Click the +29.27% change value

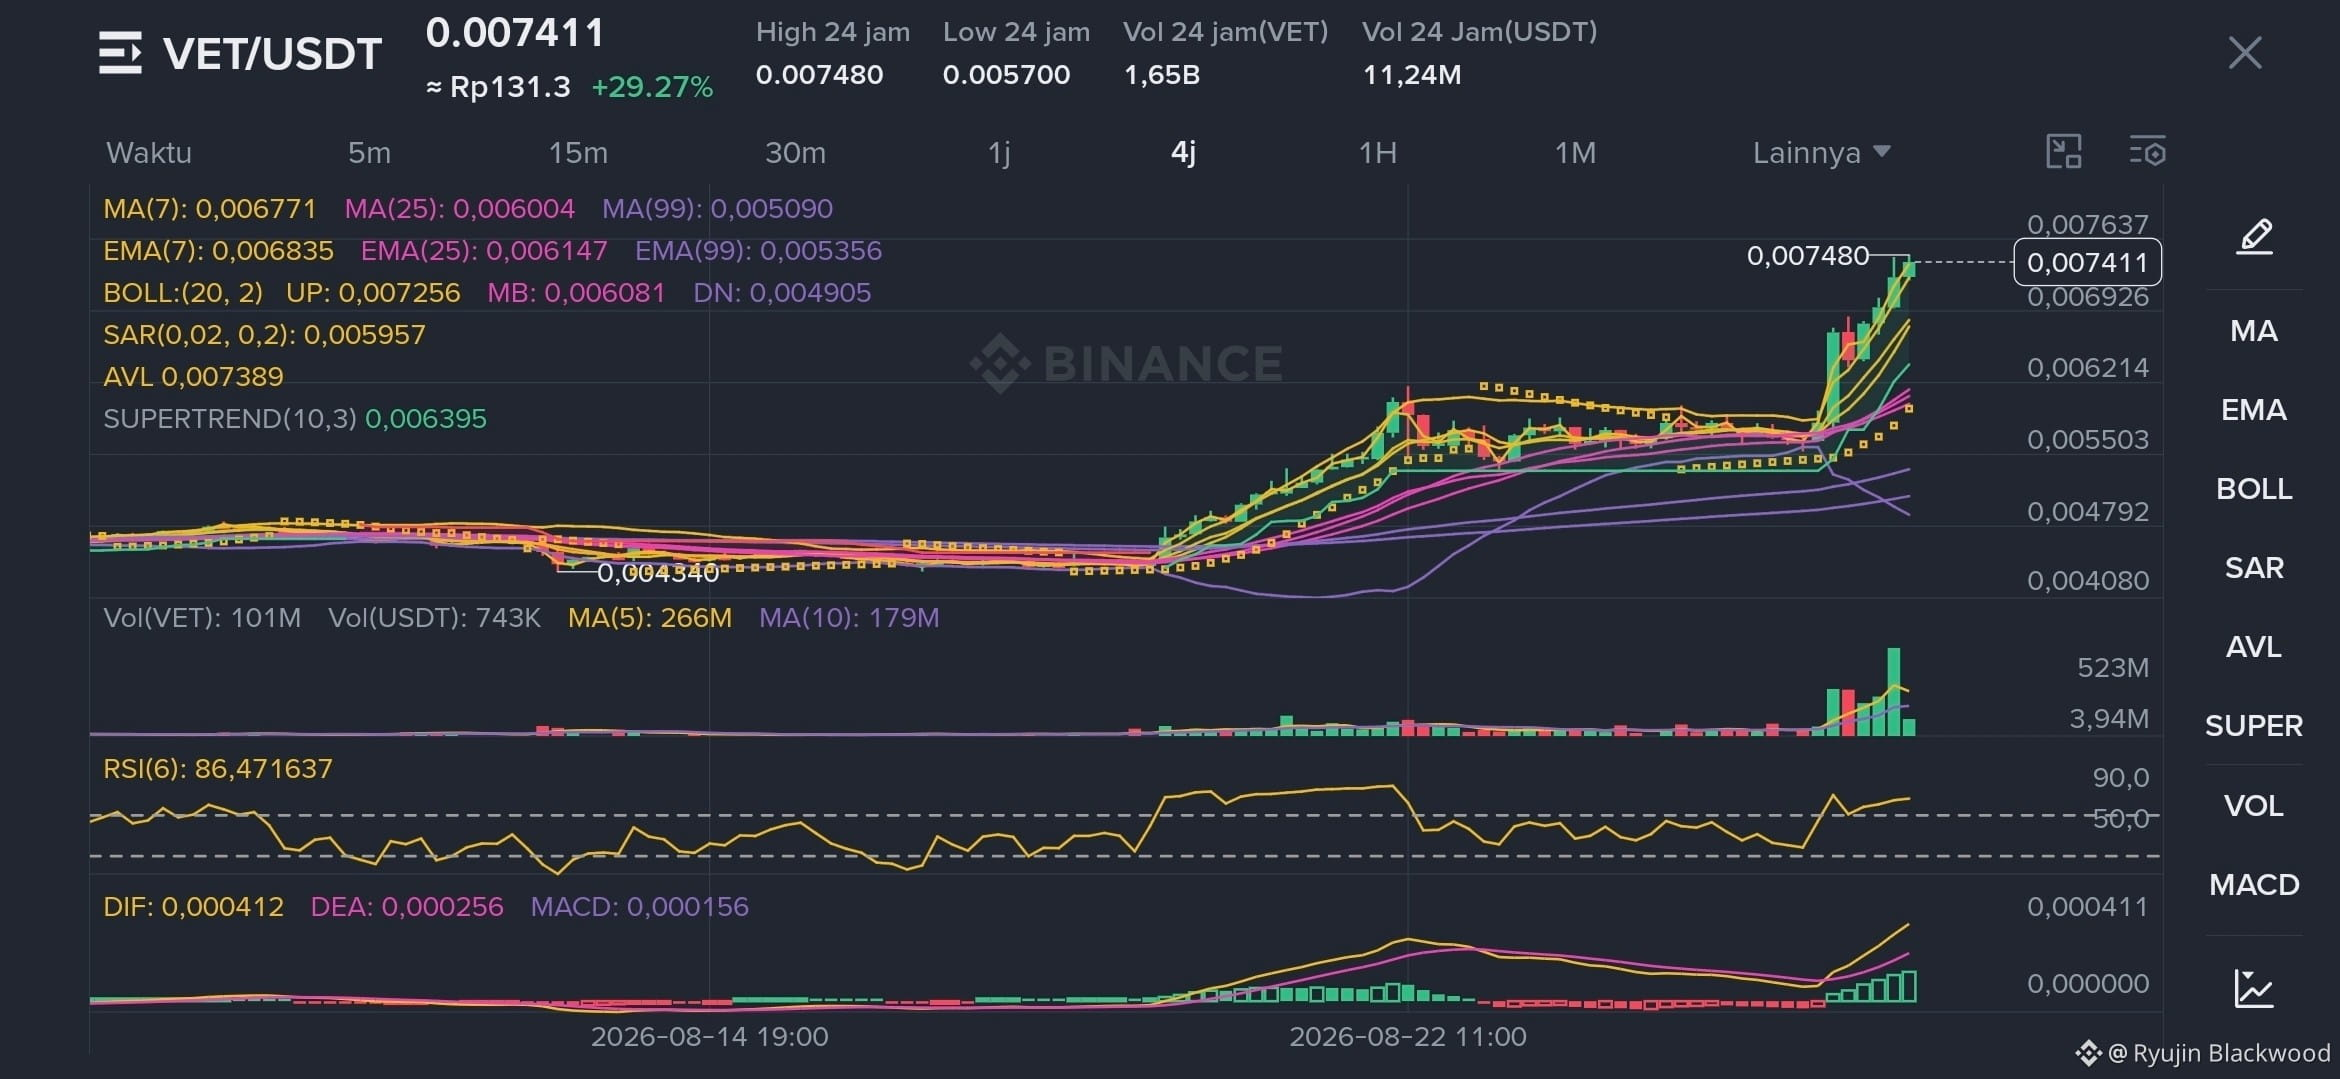tap(652, 87)
